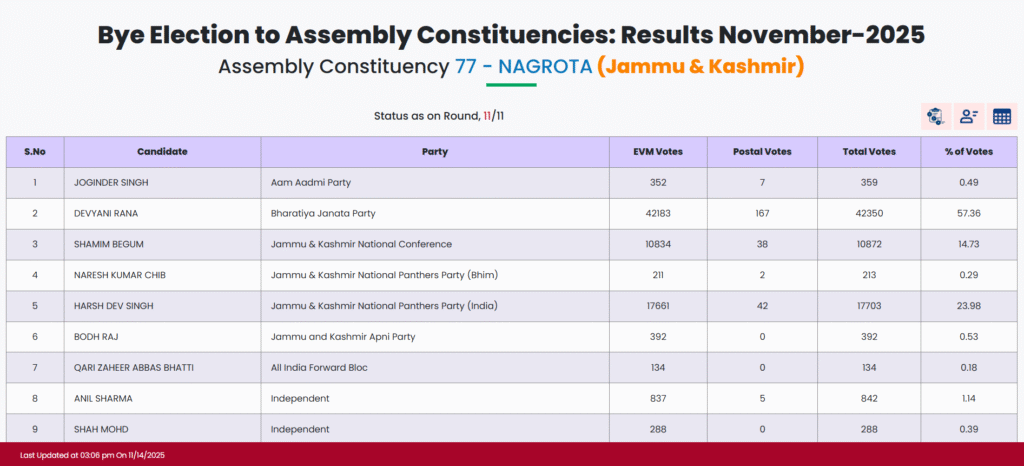This screenshot has width=1024, height=466.
Task: Click the Party column header
Action: (435, 152)
